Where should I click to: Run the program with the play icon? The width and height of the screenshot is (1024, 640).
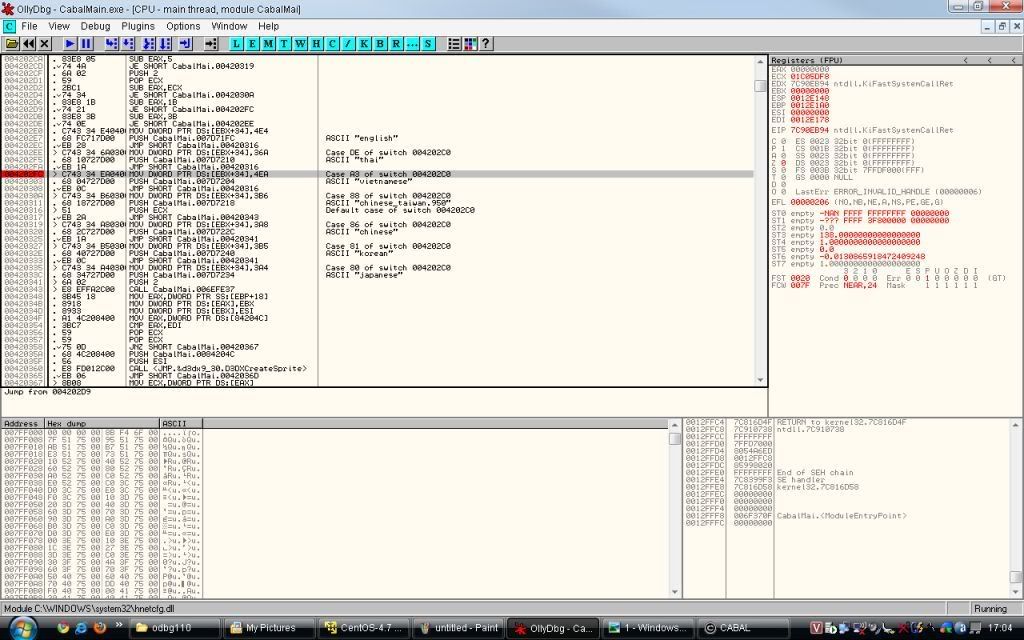click(70, 44)
